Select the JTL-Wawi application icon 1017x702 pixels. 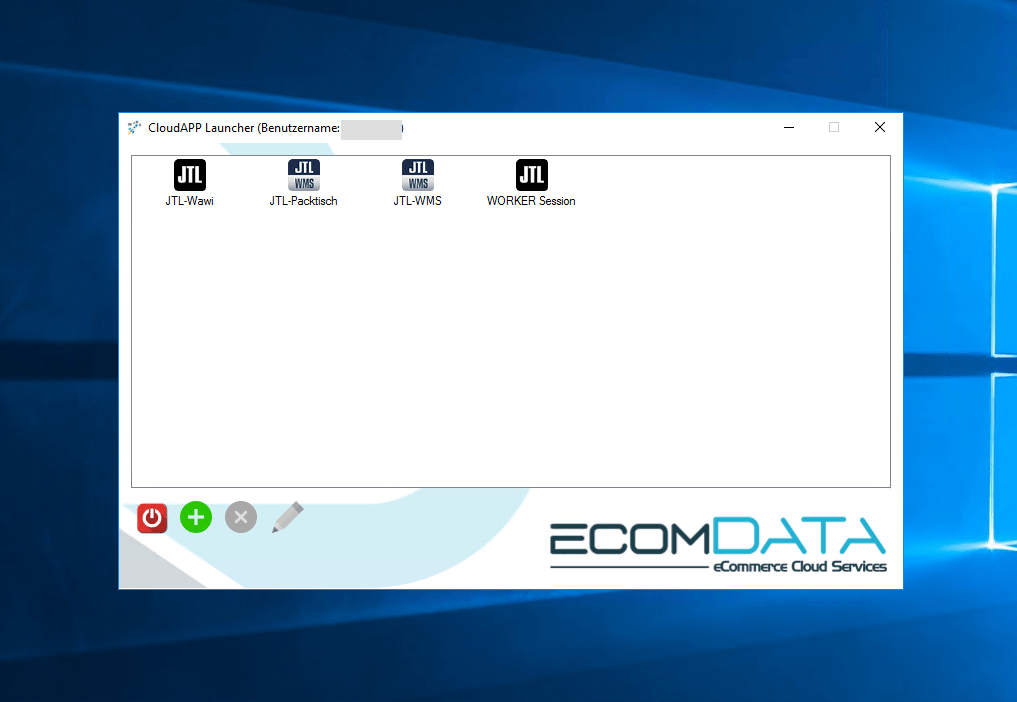coord(189,175)
